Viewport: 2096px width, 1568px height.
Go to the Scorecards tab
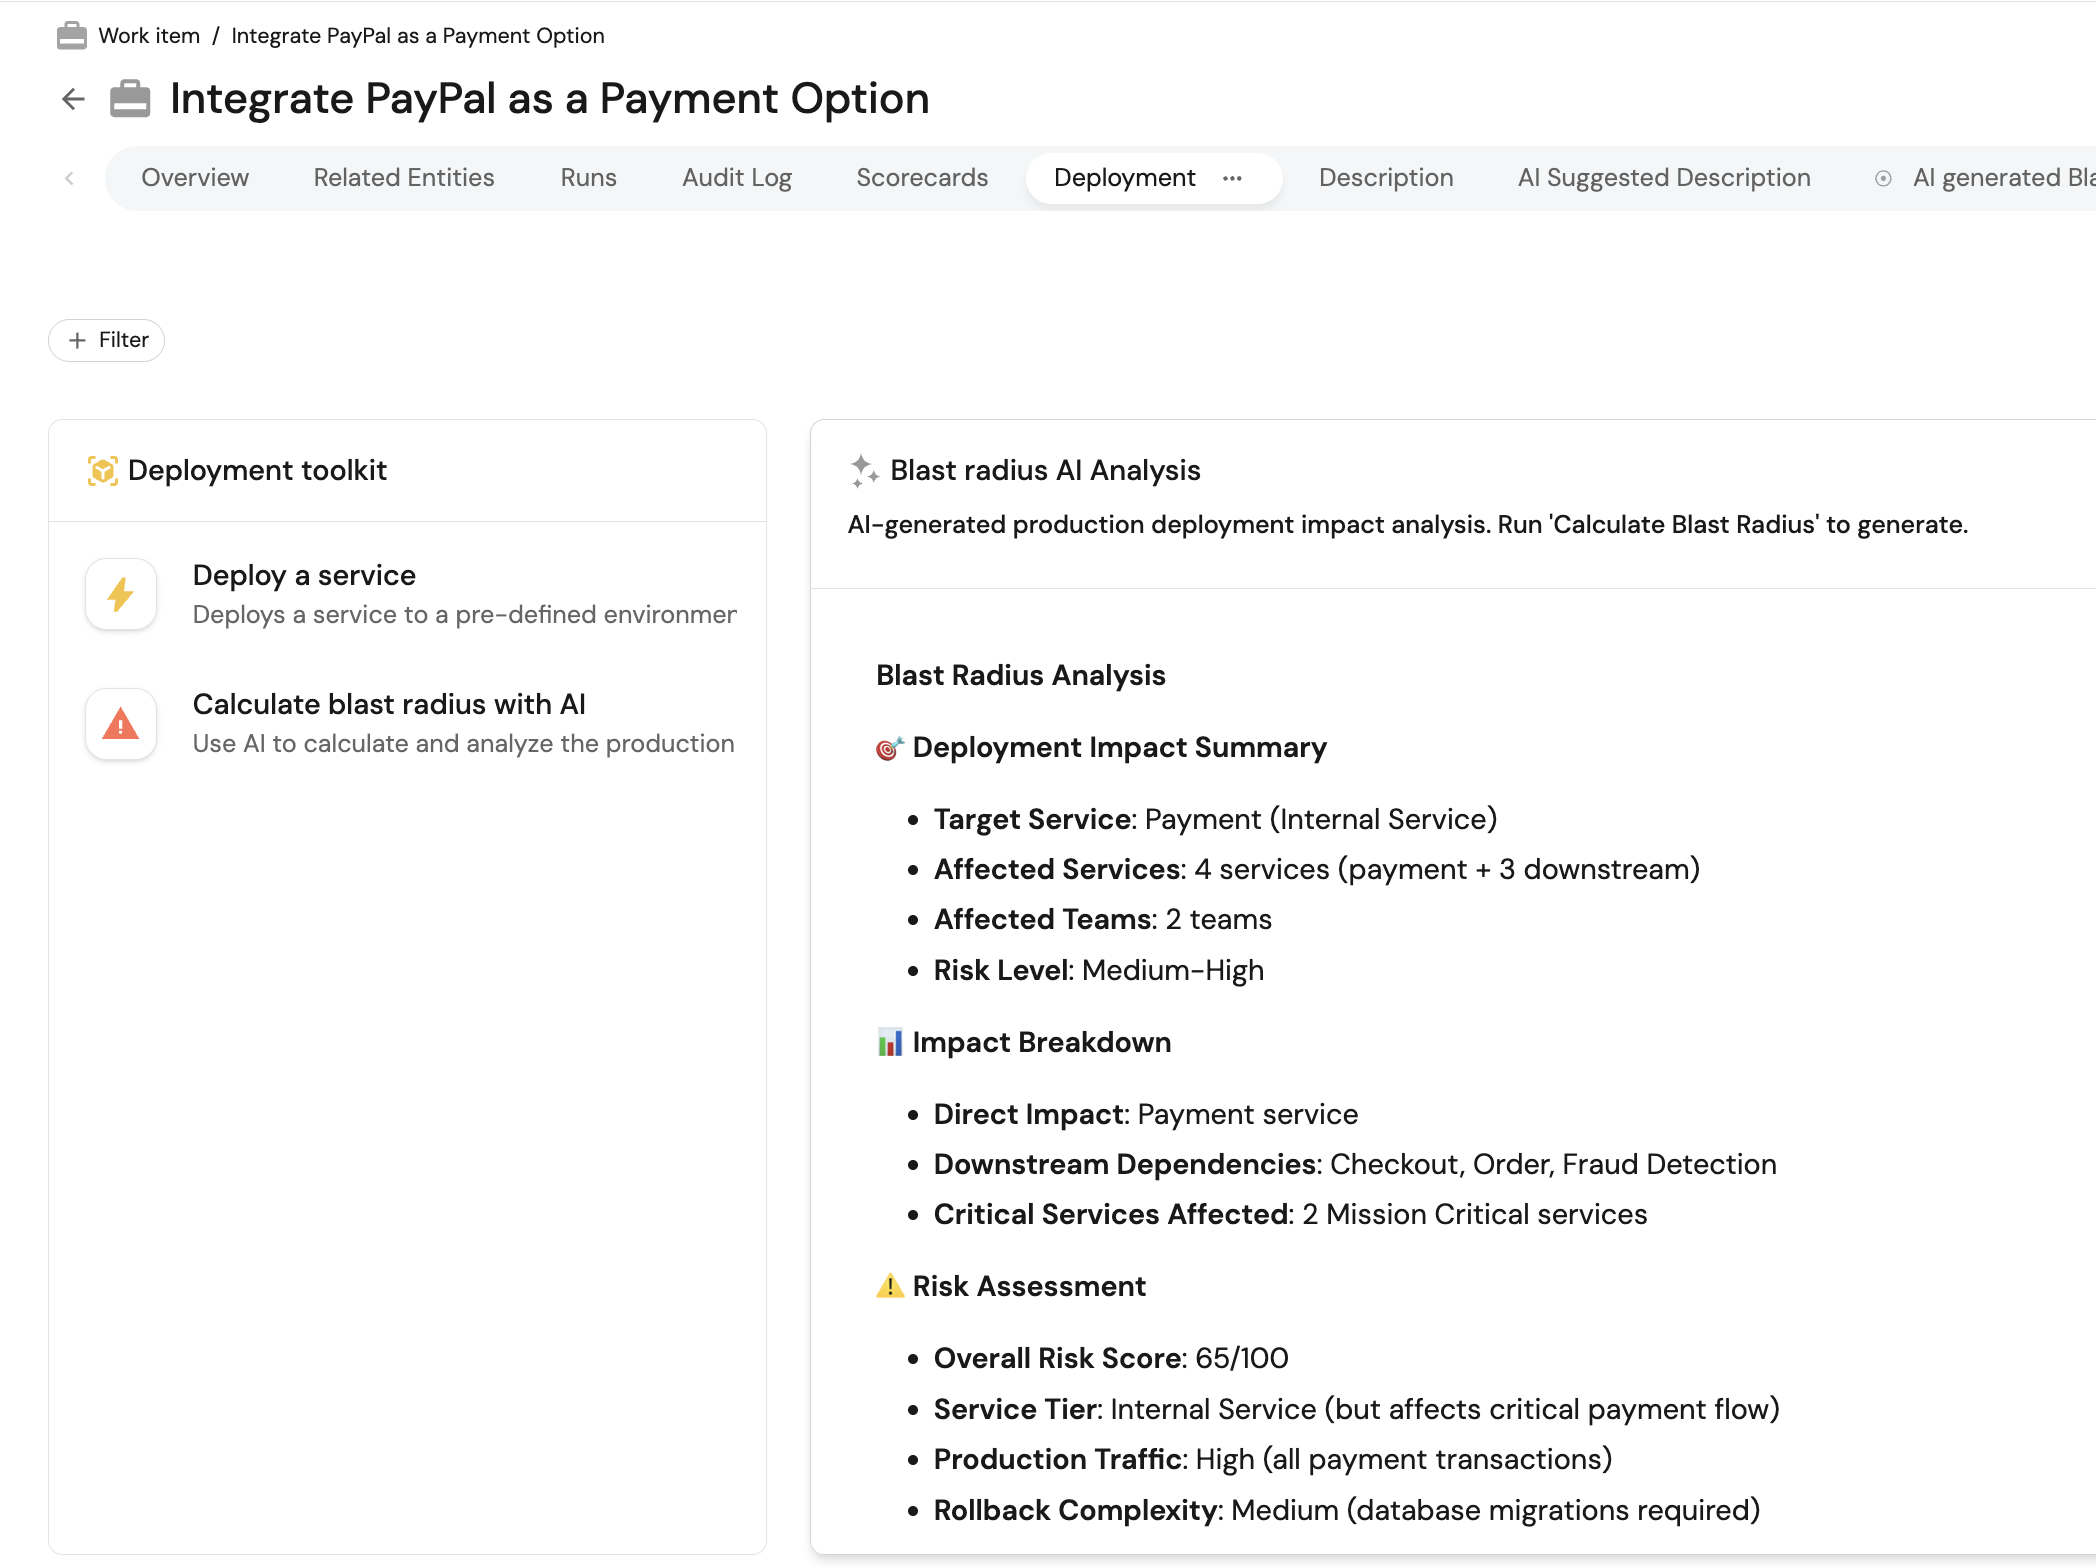coord(921,178)
